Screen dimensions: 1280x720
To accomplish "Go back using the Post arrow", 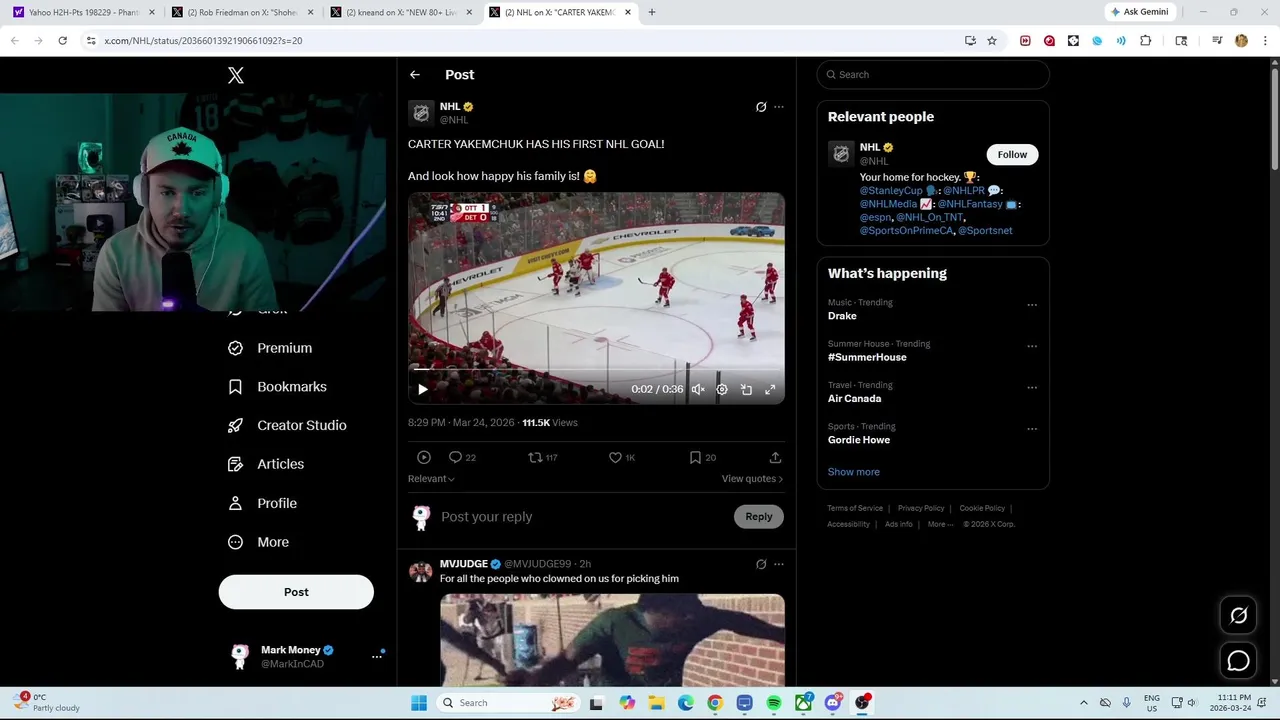I will pyautogui.click(x=415, y=75).
